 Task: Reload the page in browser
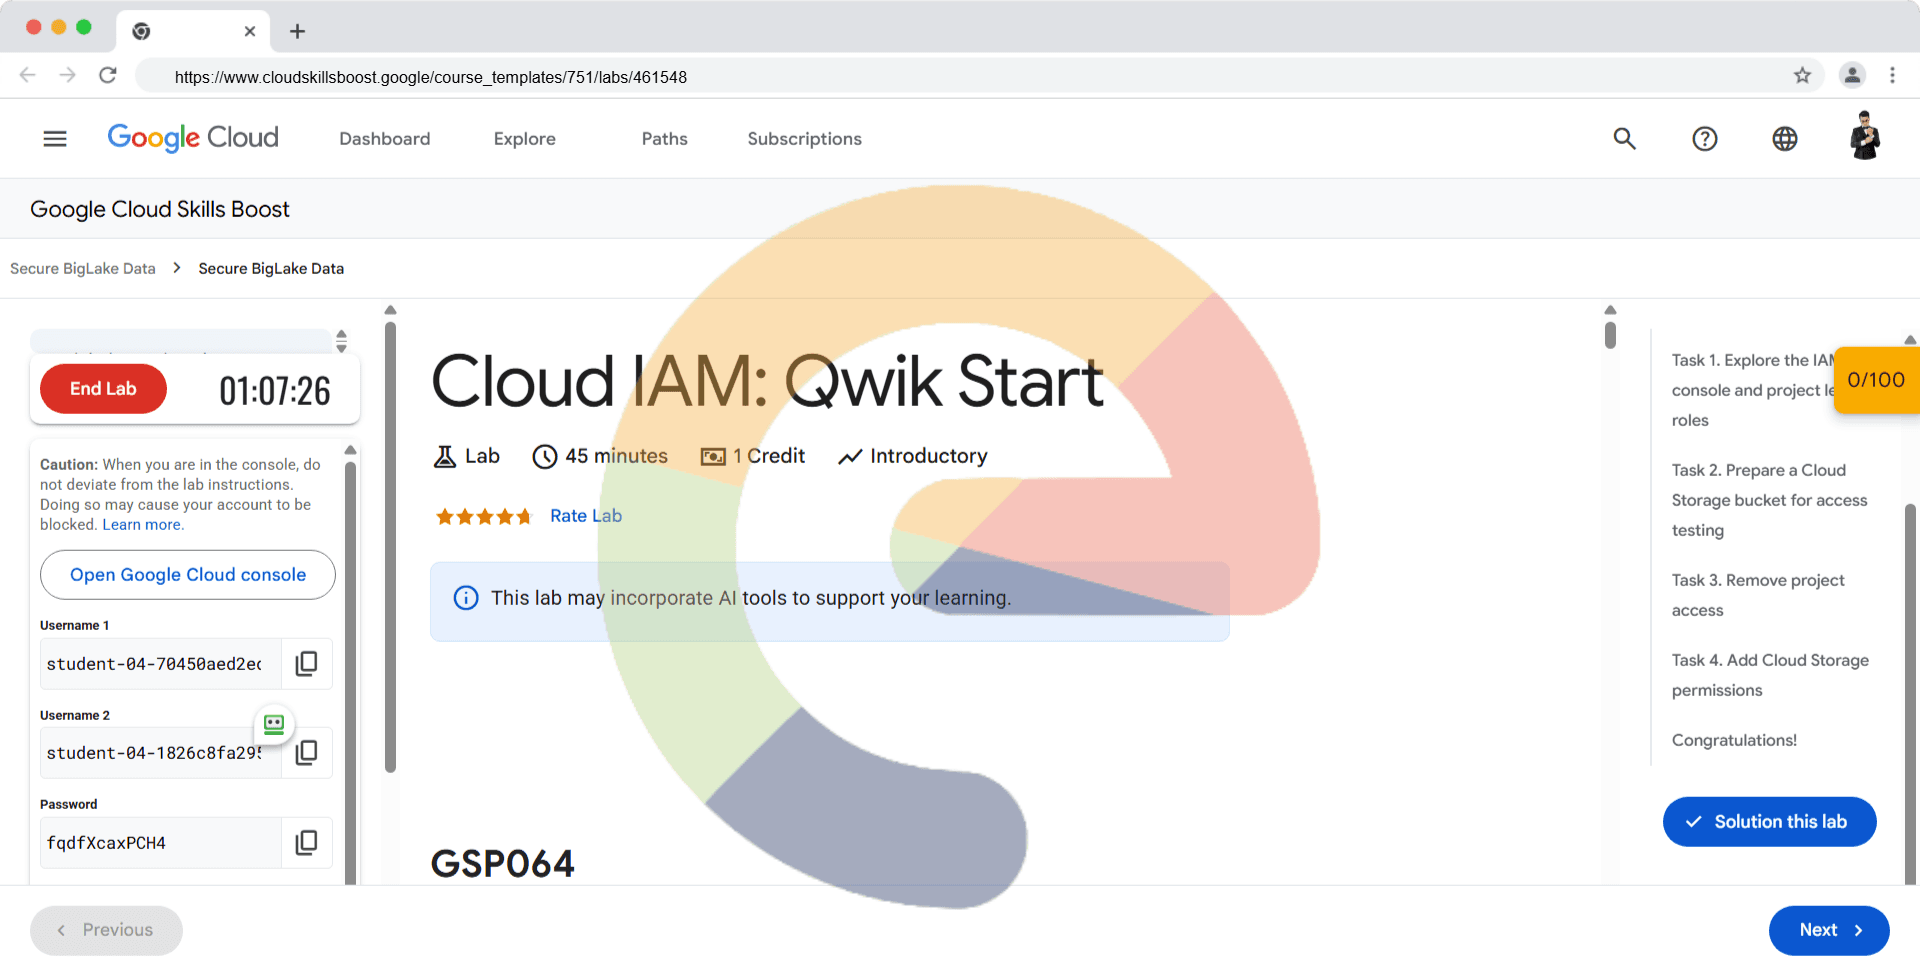coord(108,76)
